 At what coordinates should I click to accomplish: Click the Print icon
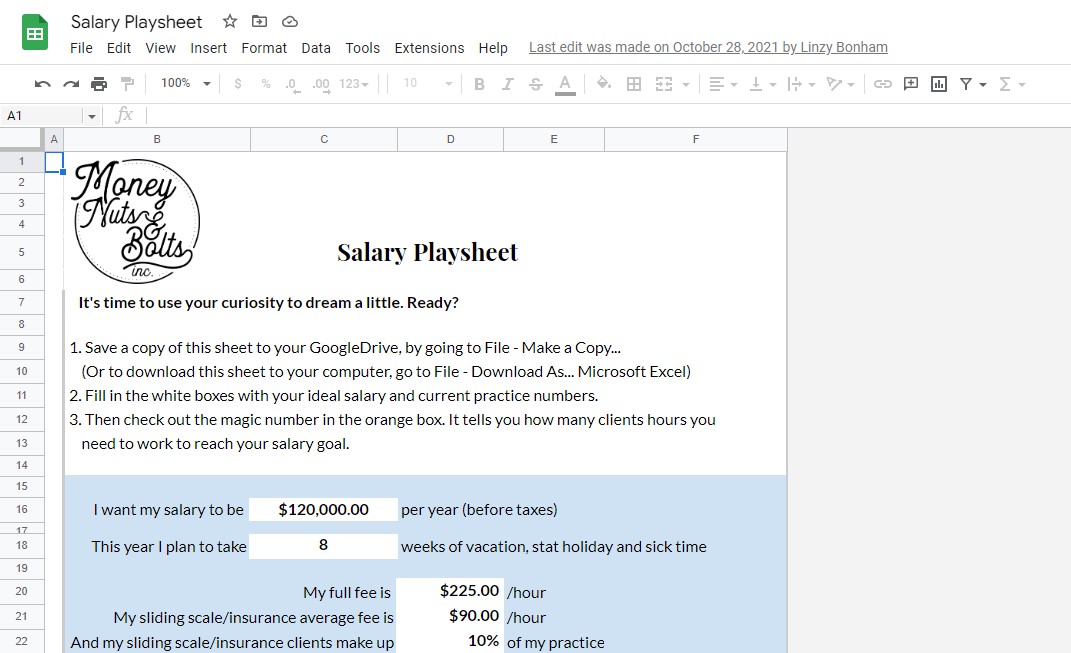pos(99,83)
